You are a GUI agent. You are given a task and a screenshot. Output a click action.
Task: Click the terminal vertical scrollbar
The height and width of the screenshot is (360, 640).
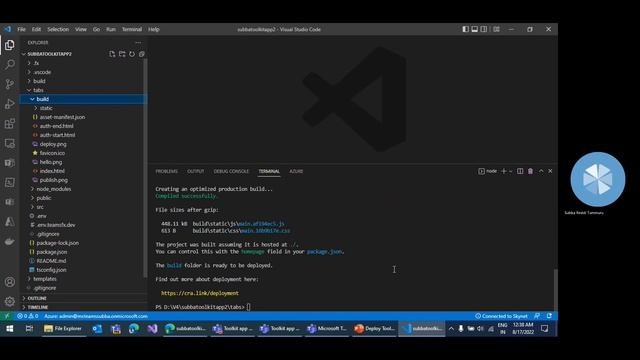(x=555, y=290)
